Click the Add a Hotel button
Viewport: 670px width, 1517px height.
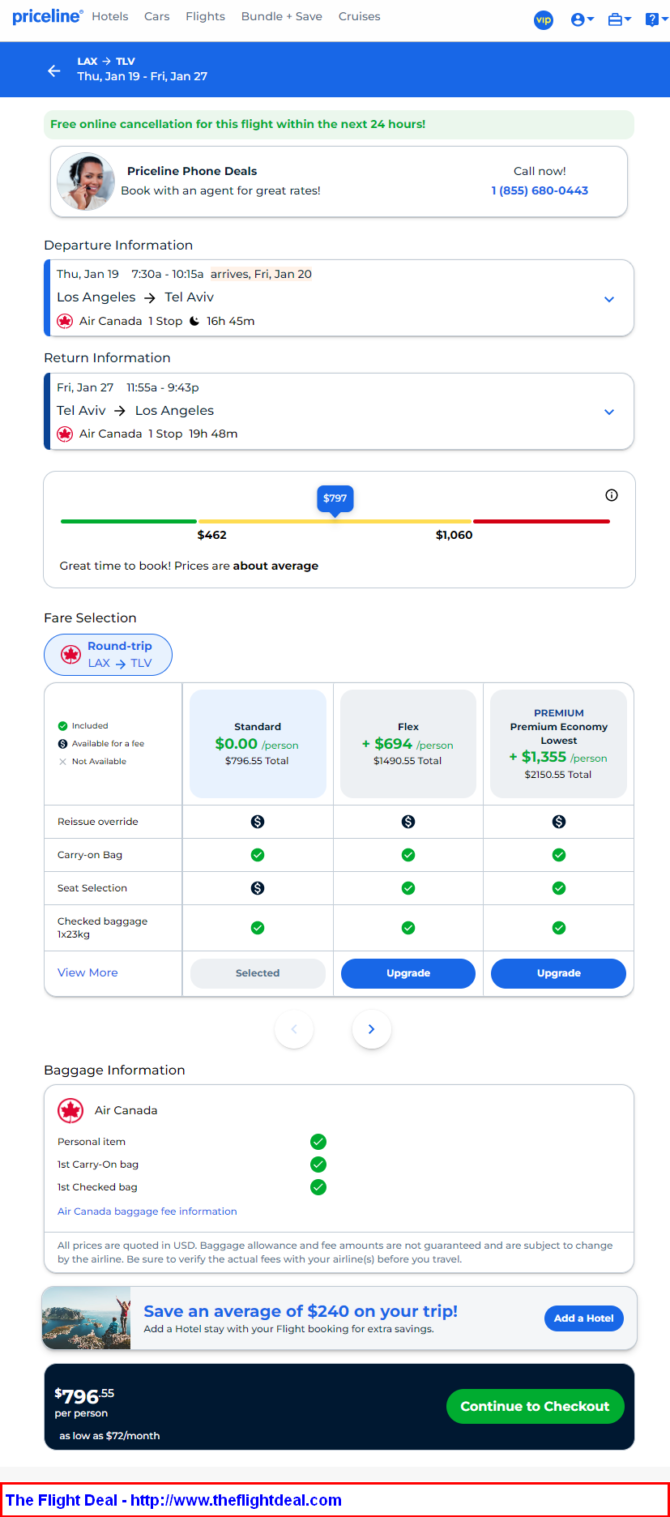(584, 1318)
